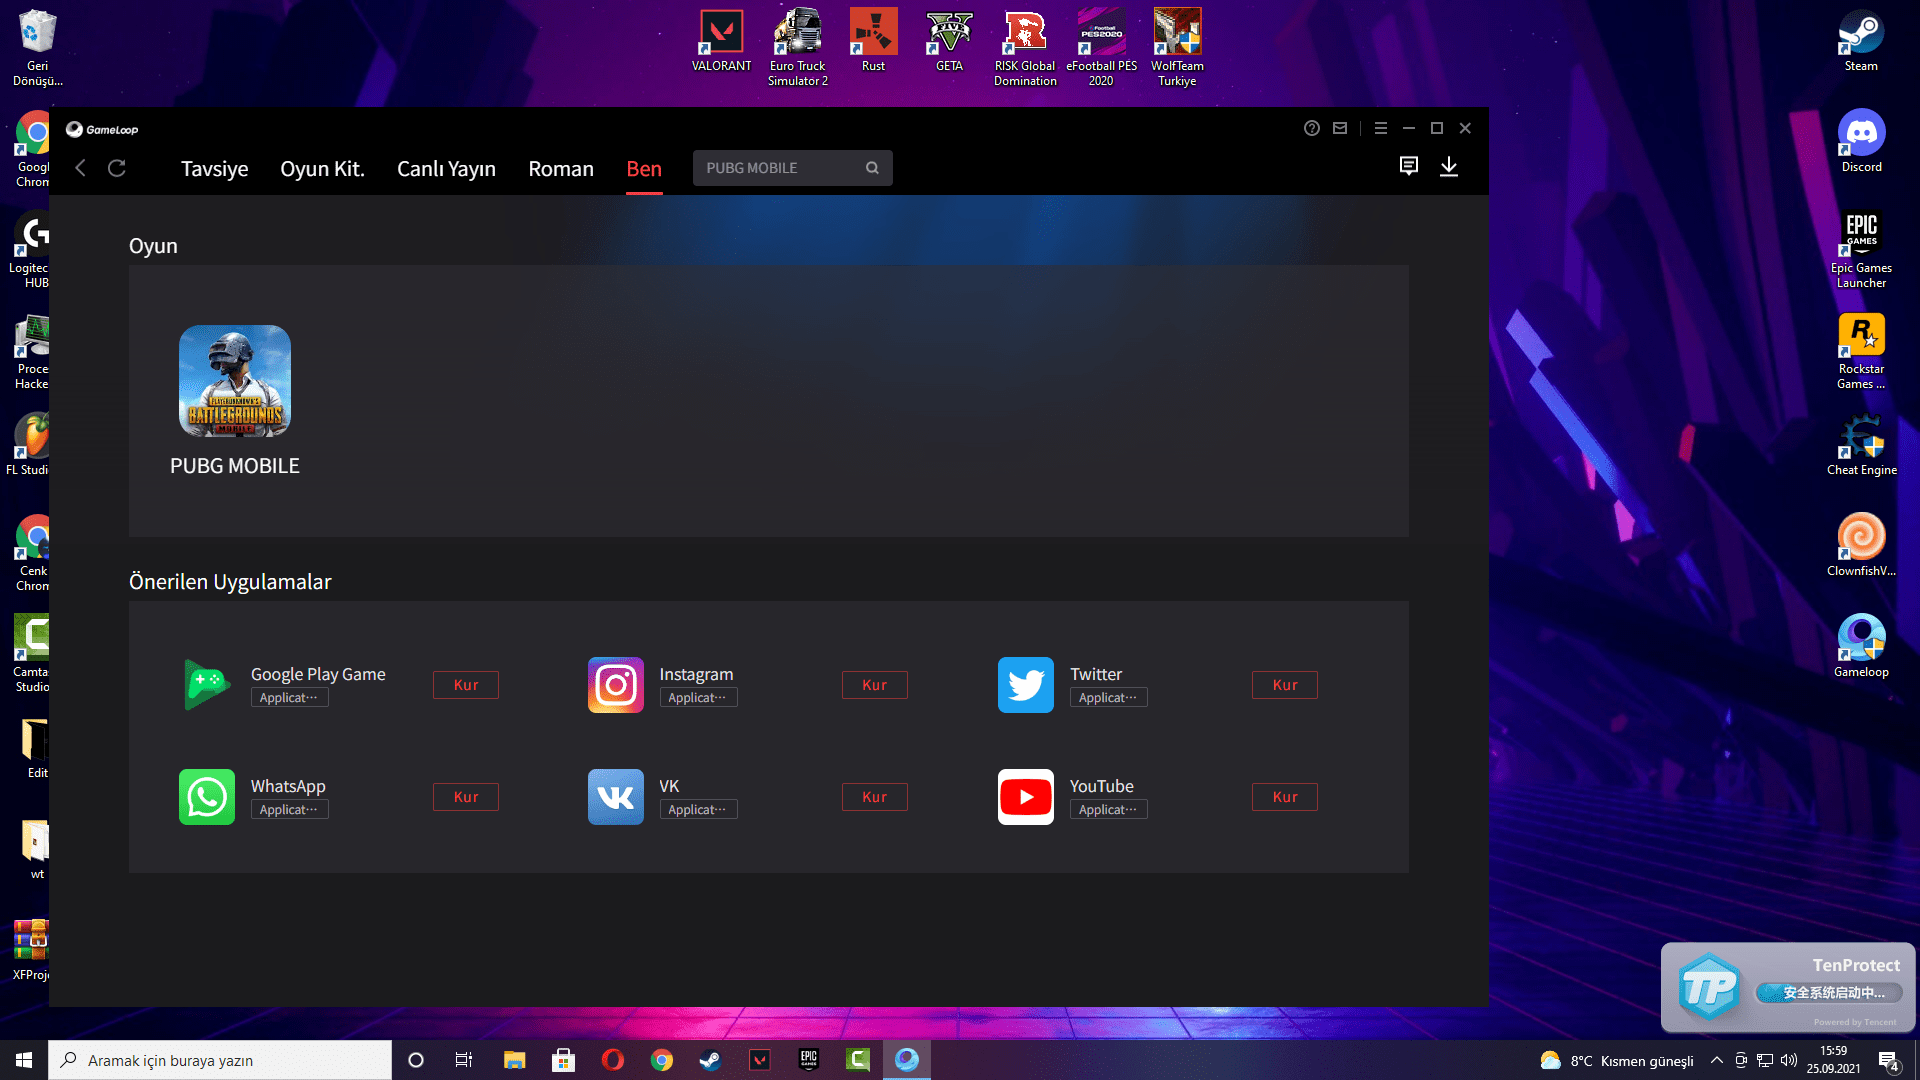This screenshot has height=1080, width=1920.
Task: Click the Twitter app icon
Action: 1026,685
